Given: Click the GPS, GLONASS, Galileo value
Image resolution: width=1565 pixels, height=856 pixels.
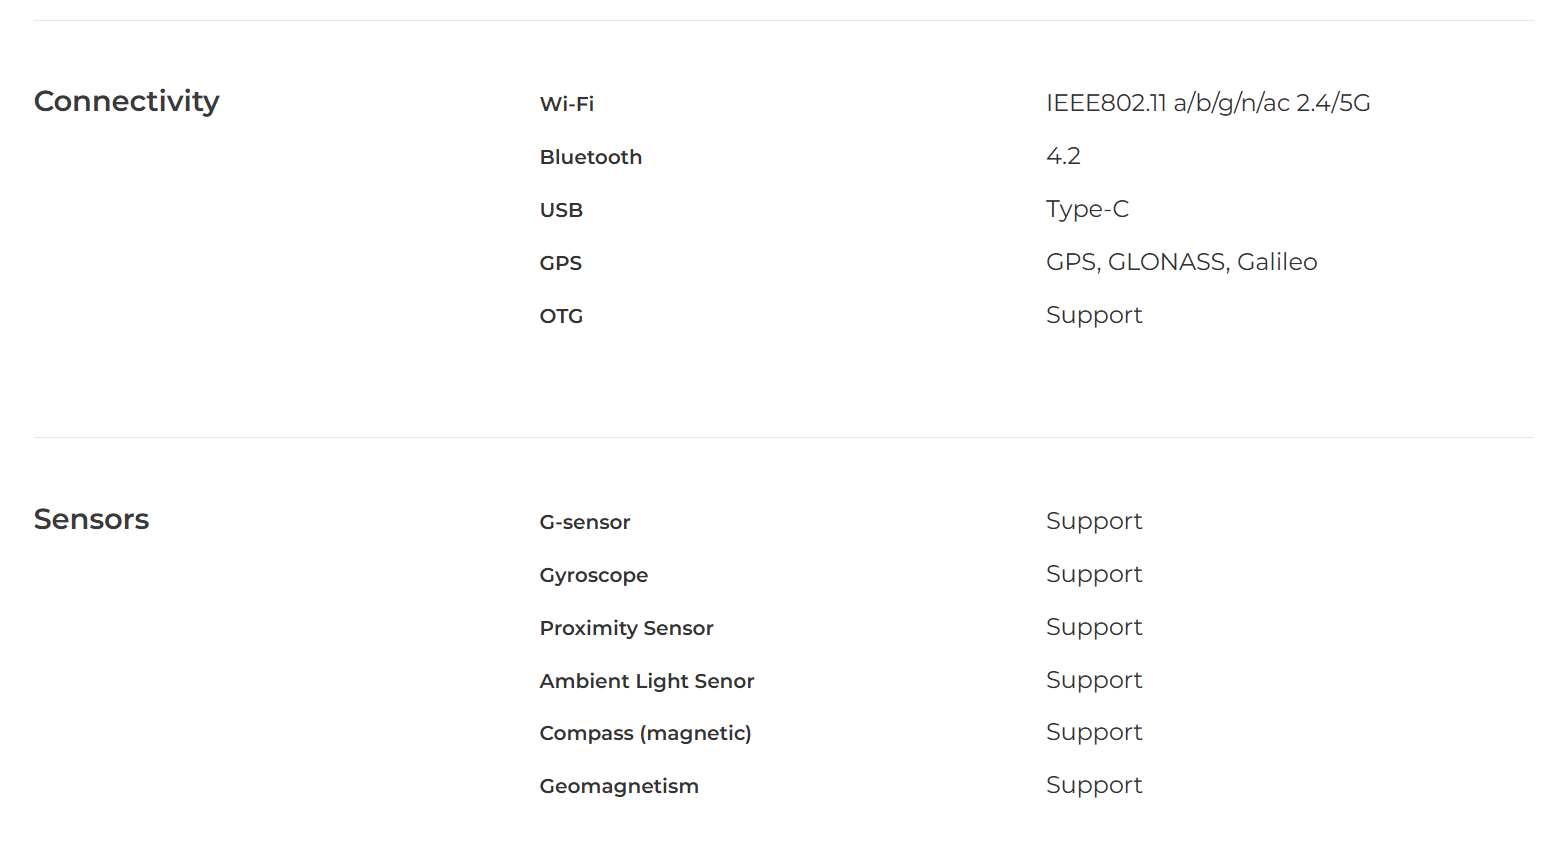Looking at the screenshot, I should [x=1181, y=262].
